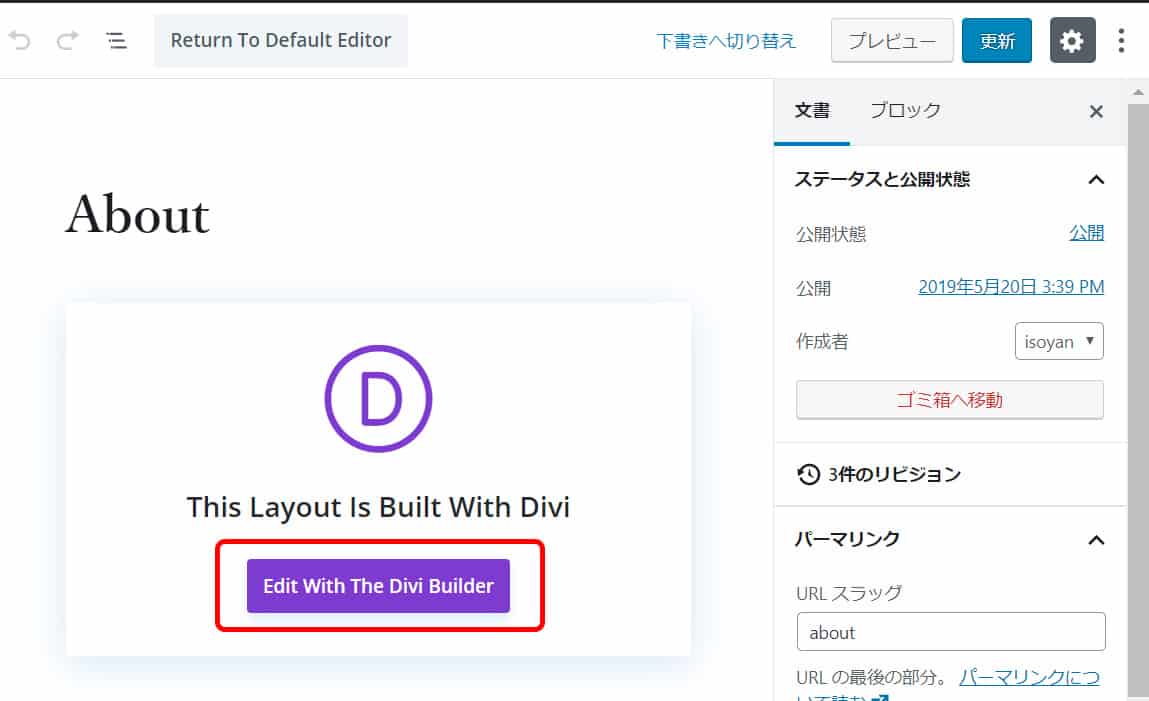Select the 文書 tab

(812, 111)
